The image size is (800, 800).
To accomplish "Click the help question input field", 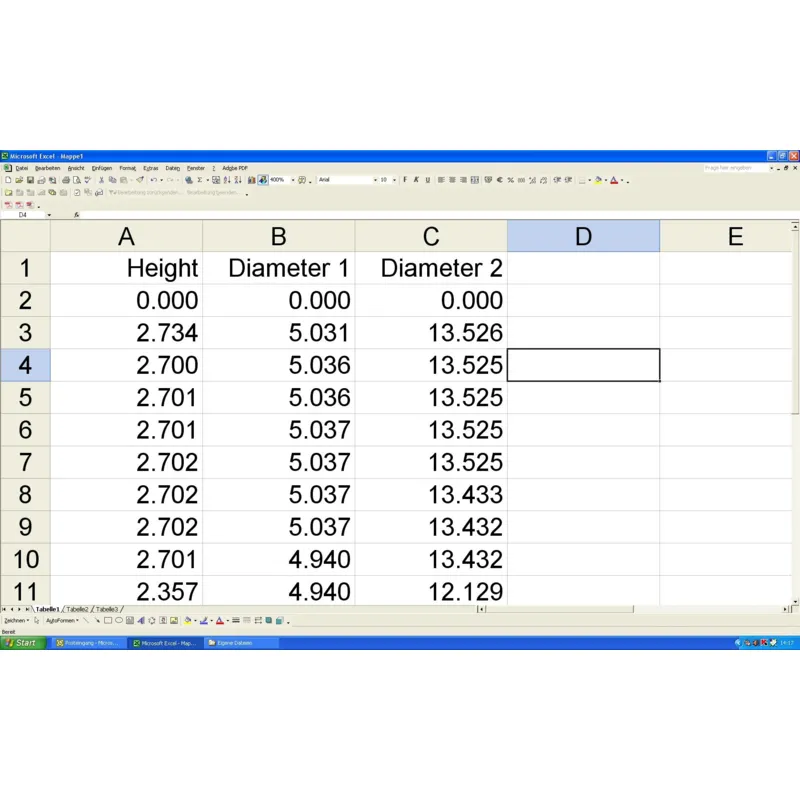I will point(735,168).
